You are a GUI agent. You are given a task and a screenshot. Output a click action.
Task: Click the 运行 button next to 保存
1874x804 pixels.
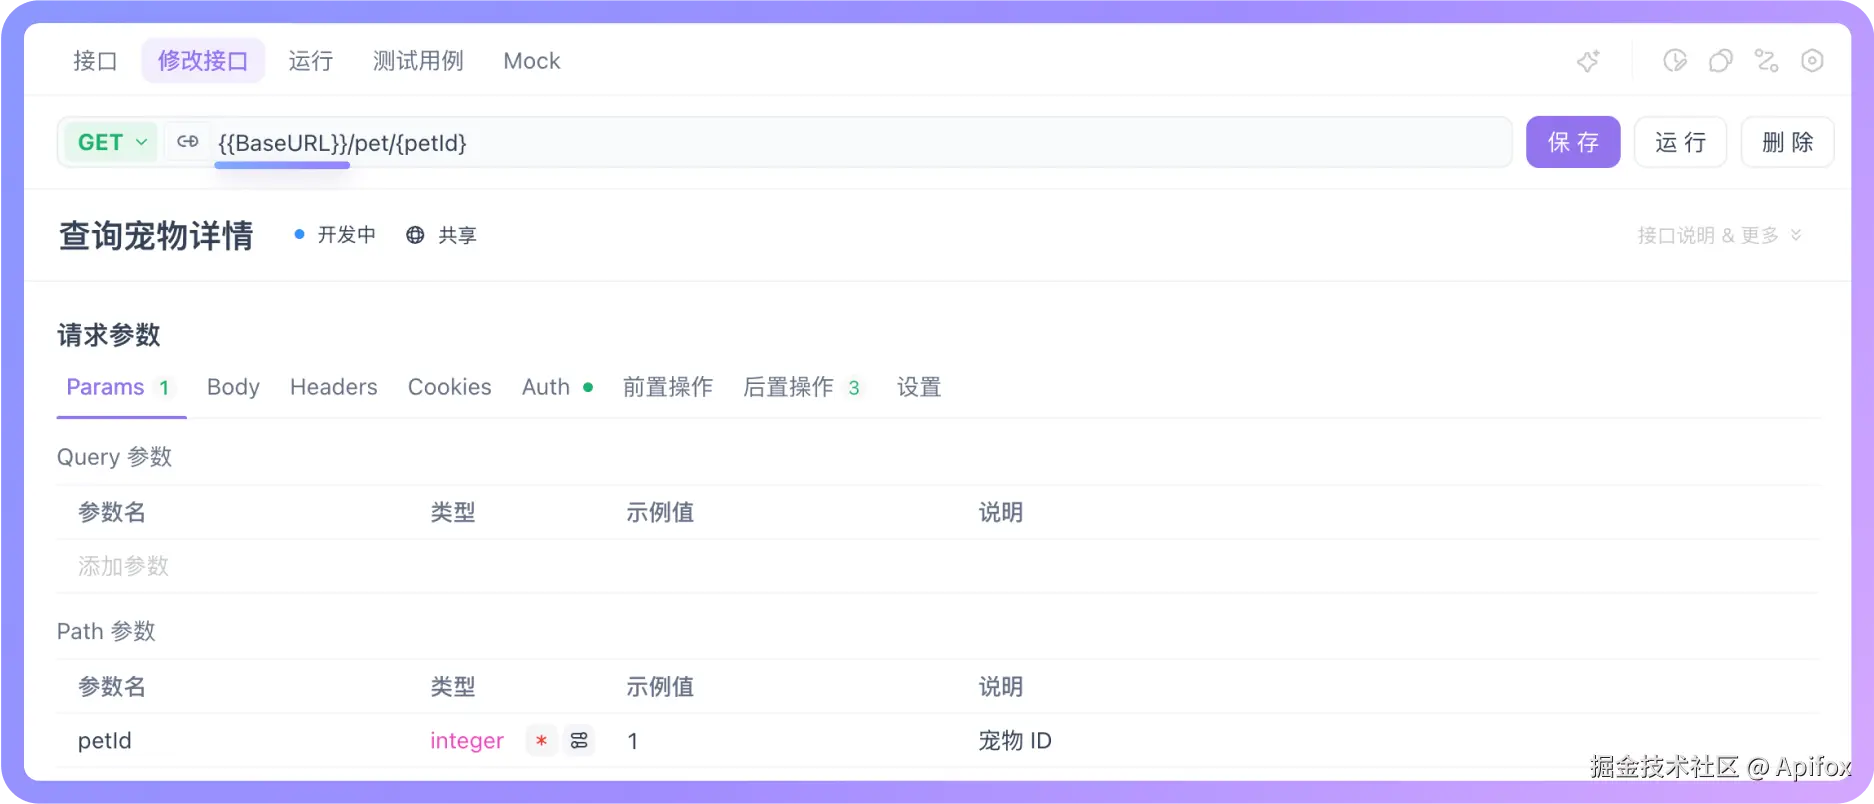1680,142
